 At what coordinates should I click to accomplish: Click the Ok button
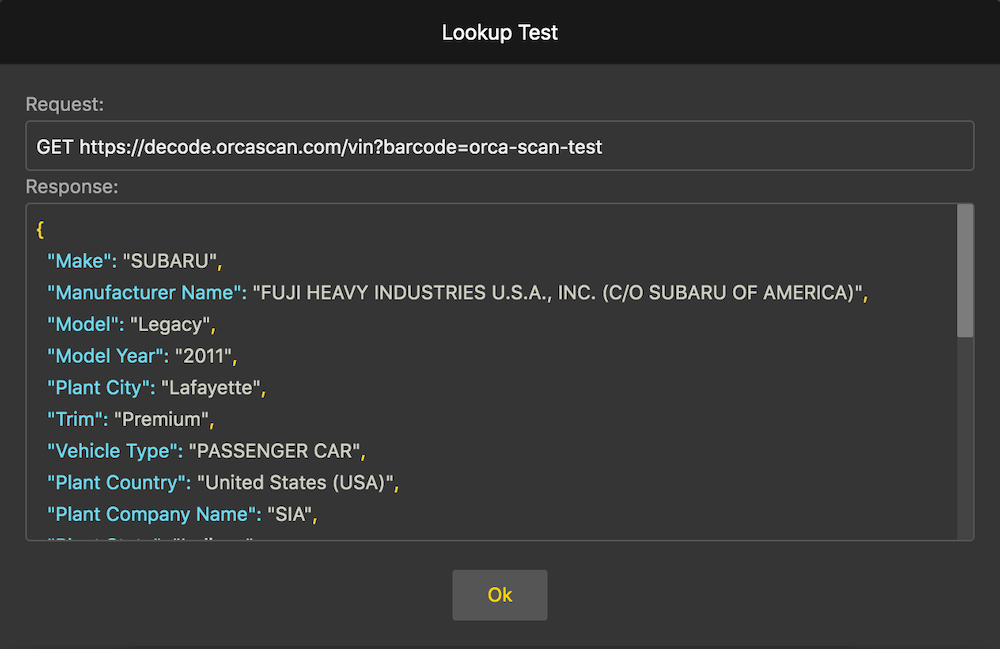point(499,595)
